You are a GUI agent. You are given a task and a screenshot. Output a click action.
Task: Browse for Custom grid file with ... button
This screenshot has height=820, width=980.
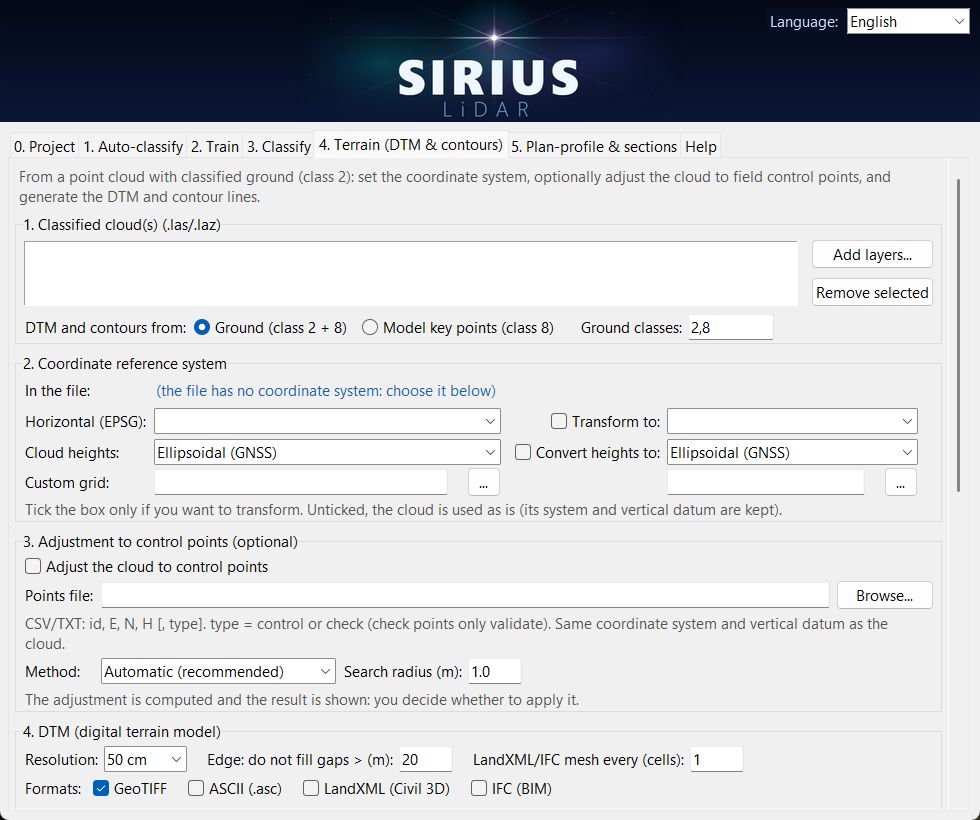pyautogui.click(x=483, y=482)
